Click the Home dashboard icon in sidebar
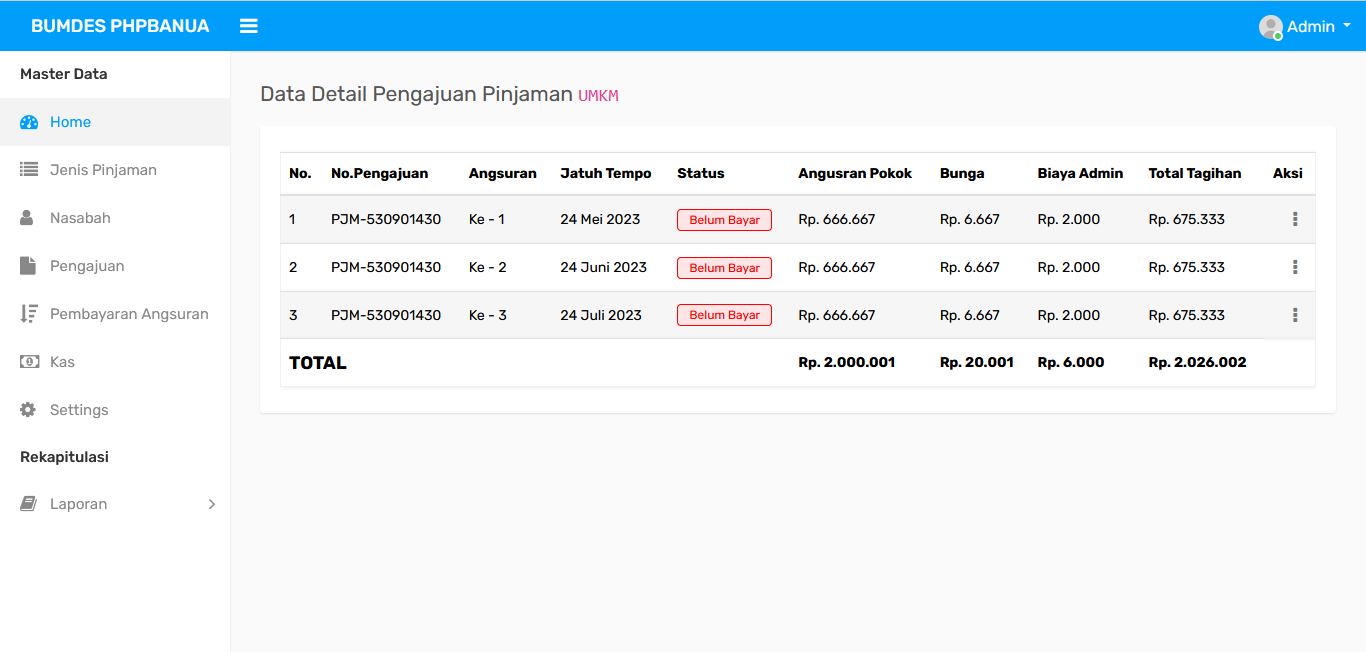1366x652 pixels. (29, 122)
